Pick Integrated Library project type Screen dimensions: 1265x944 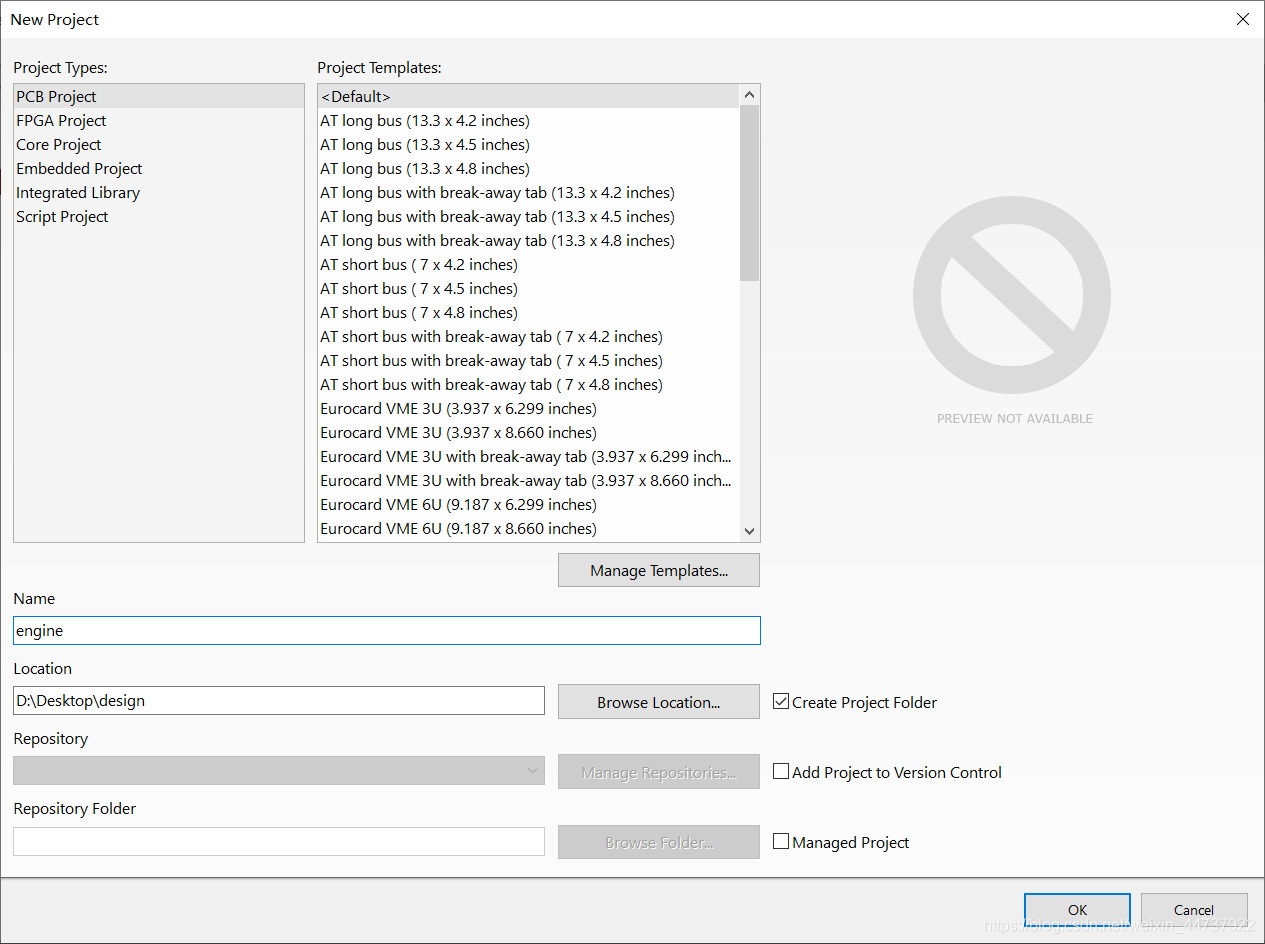78,193
